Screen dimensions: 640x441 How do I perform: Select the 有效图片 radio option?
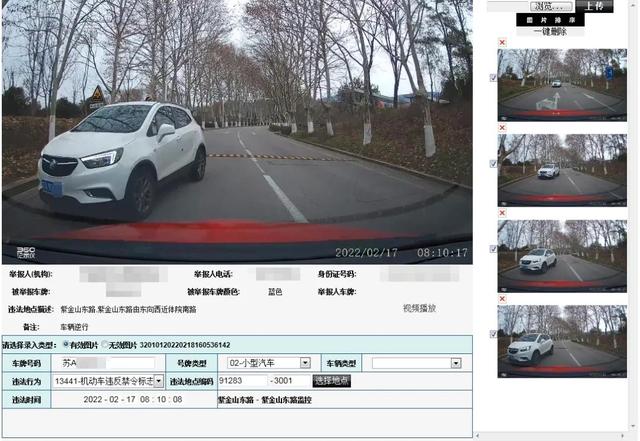coord(66,345)
